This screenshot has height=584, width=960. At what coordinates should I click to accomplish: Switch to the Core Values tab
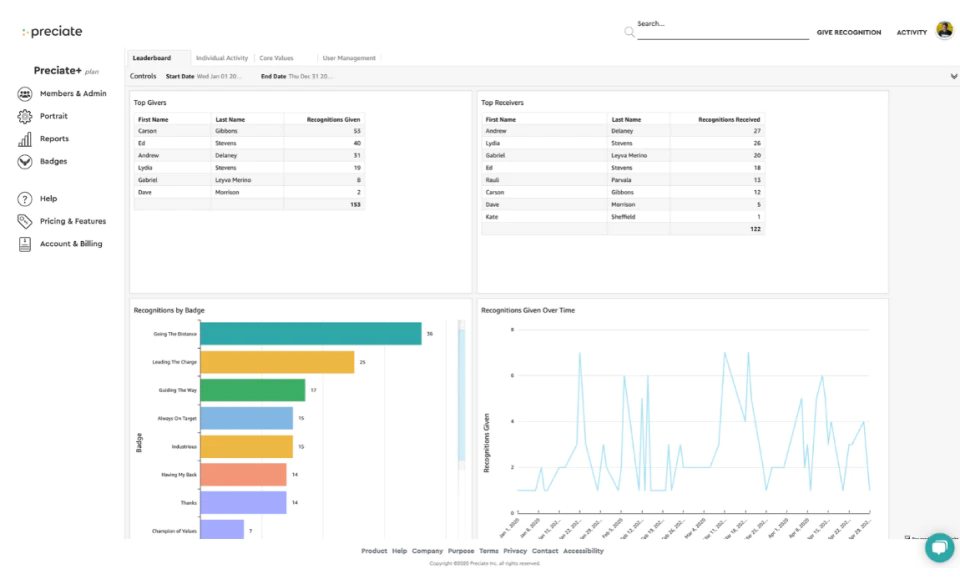pos(276,58)
